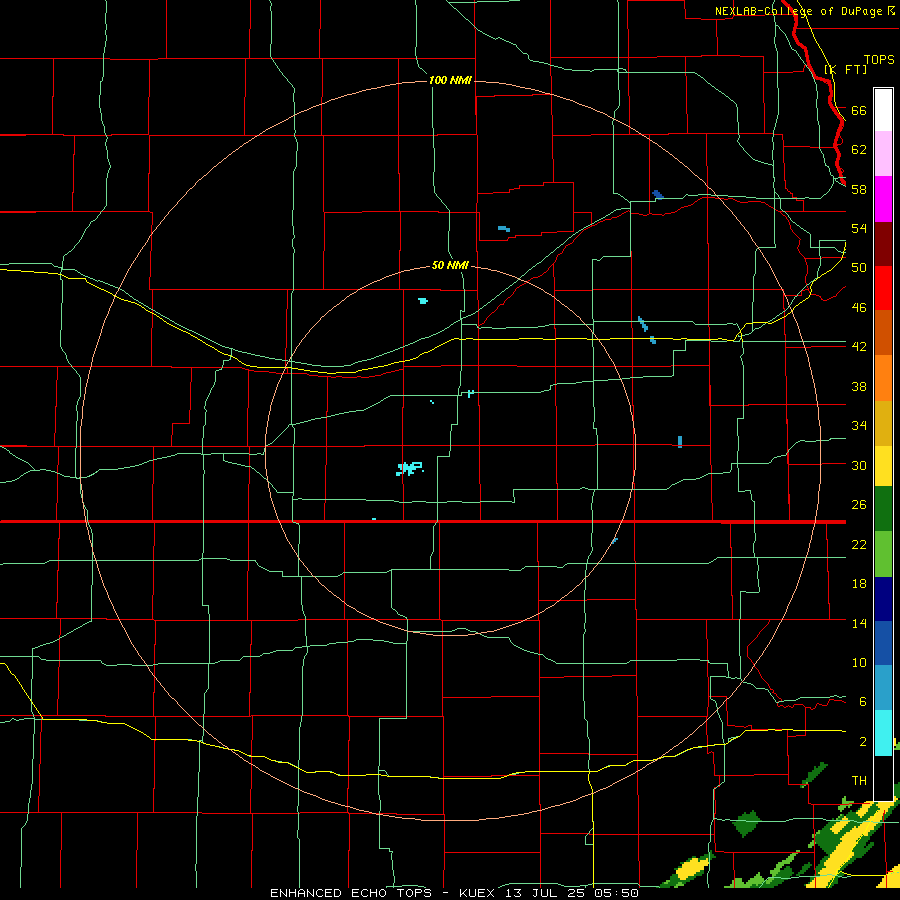900x900 pixels.
Task: Click the 50 NMI range ring label
Action: 450,265
